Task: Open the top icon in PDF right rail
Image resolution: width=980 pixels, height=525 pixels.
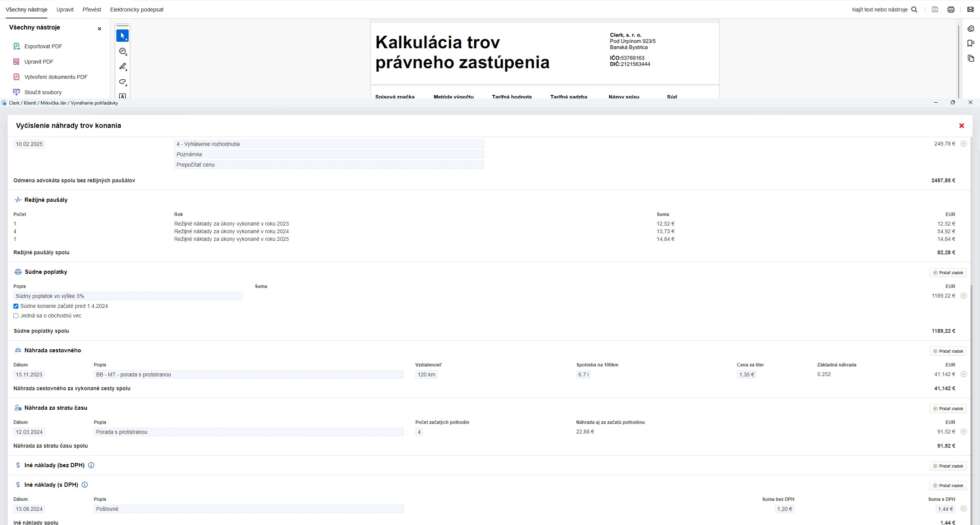Action: pyautogui.click(x=971, y=28)
